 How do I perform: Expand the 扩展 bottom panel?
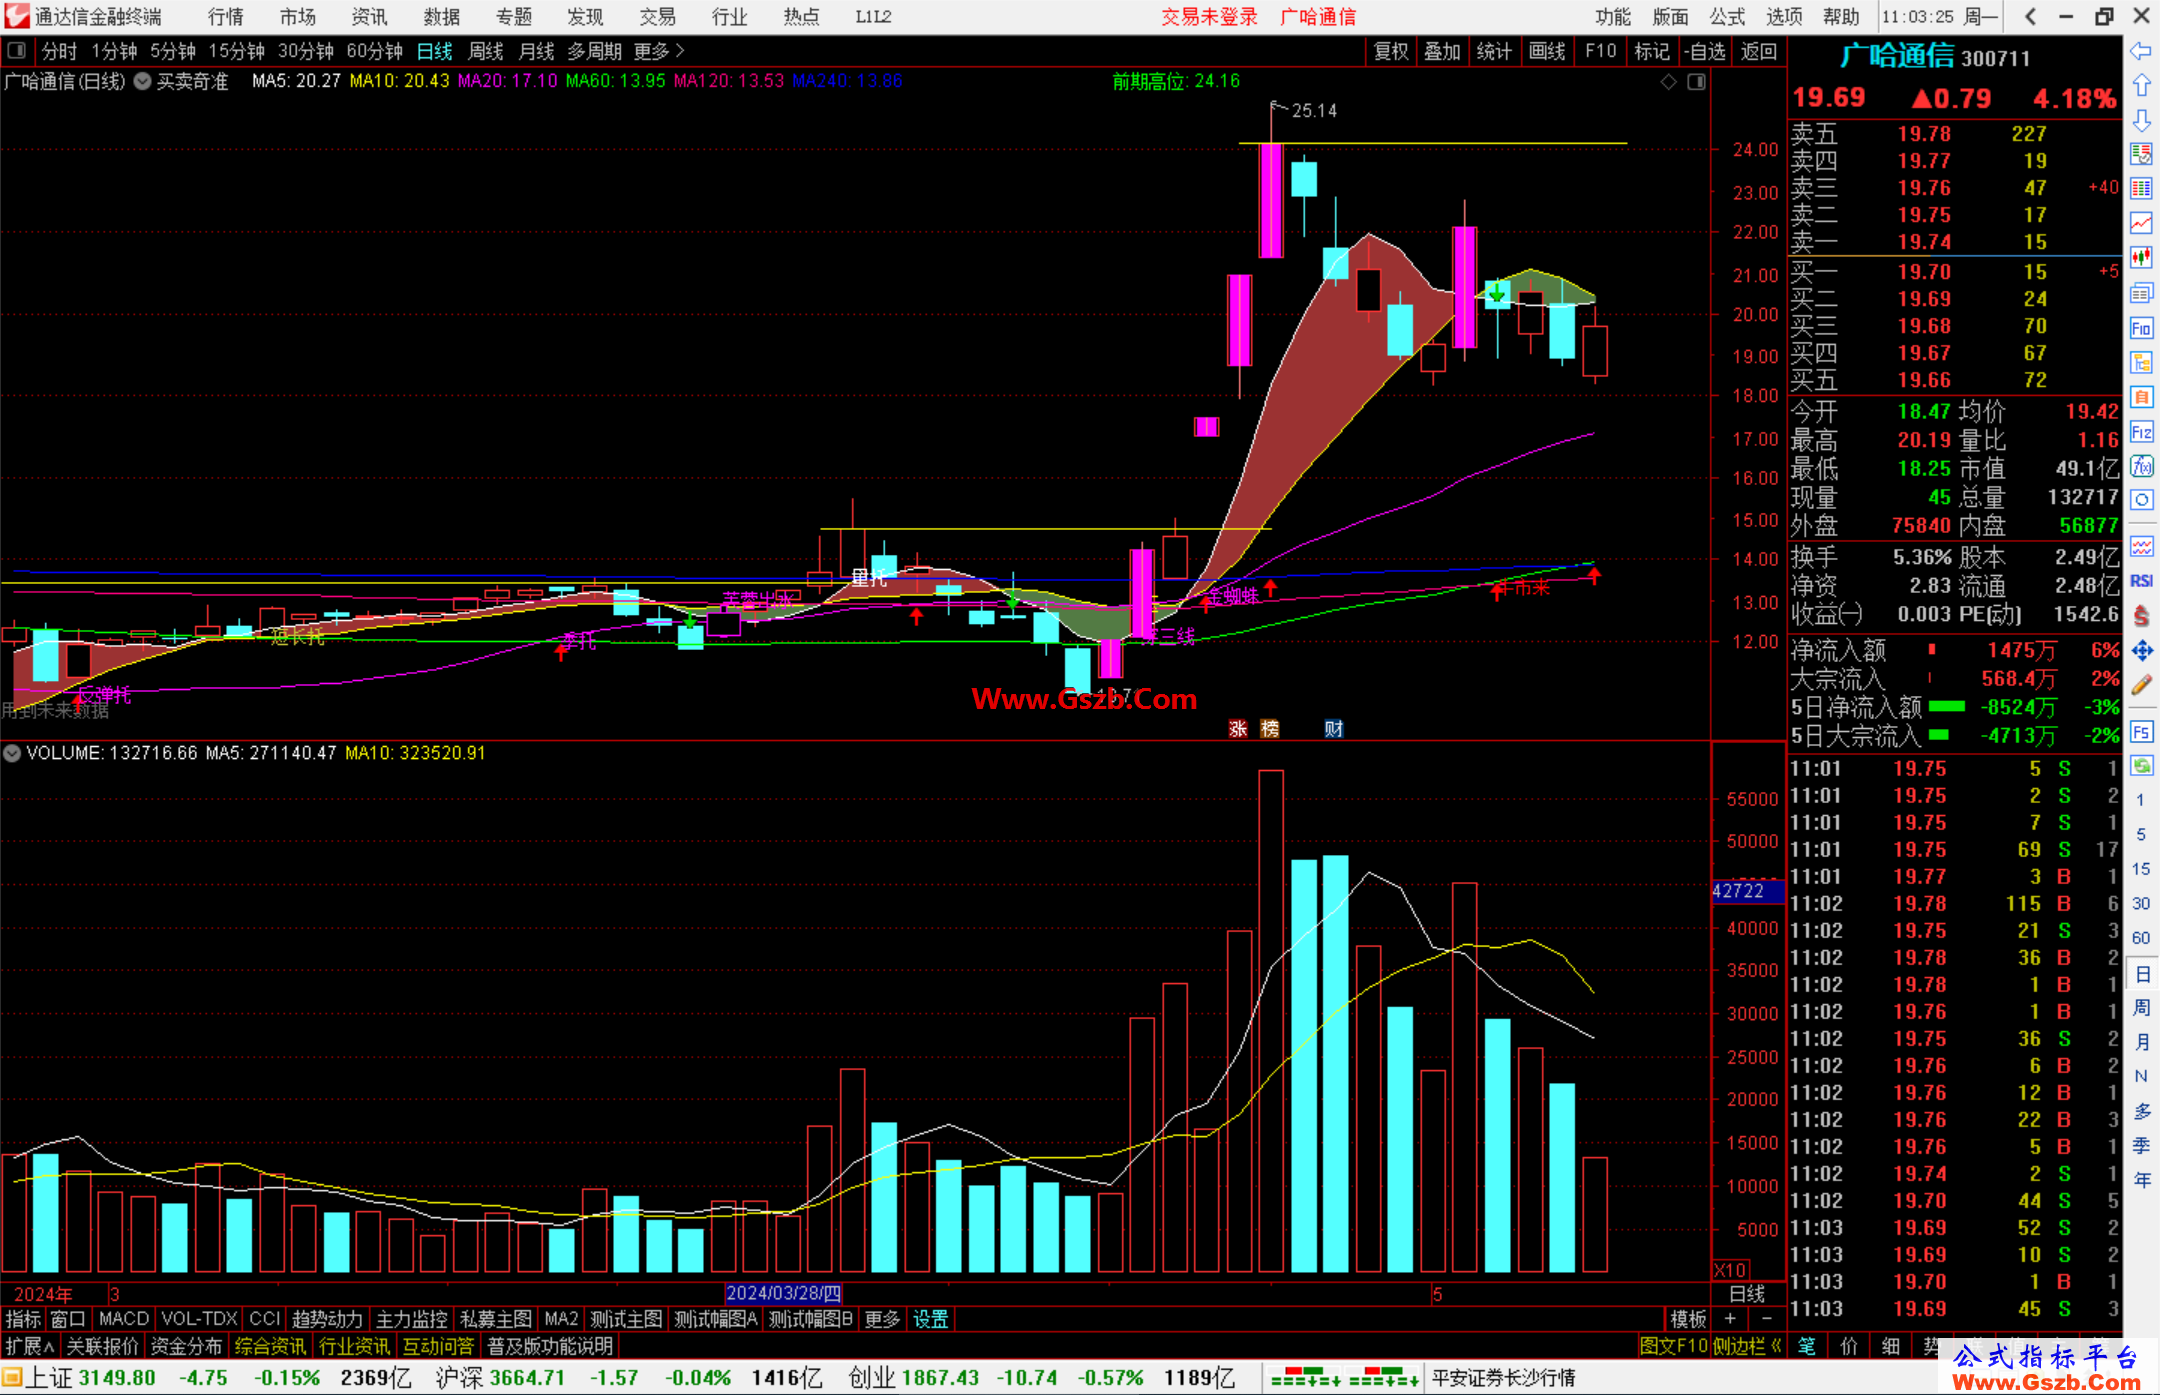[30, 1346]
